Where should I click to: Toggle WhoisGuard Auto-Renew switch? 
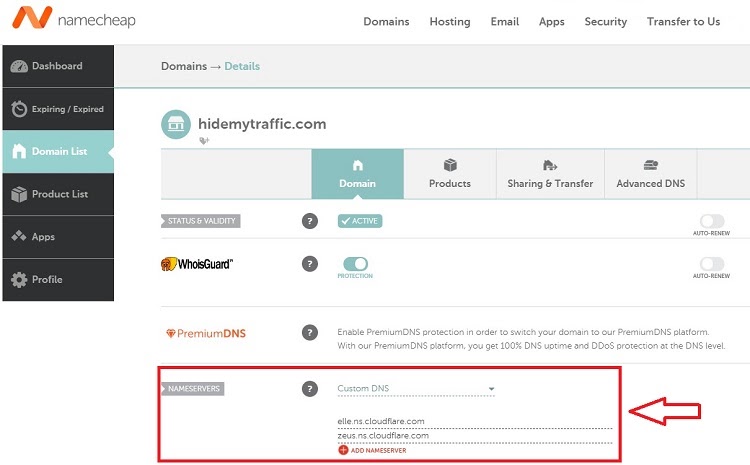point(712,264)
